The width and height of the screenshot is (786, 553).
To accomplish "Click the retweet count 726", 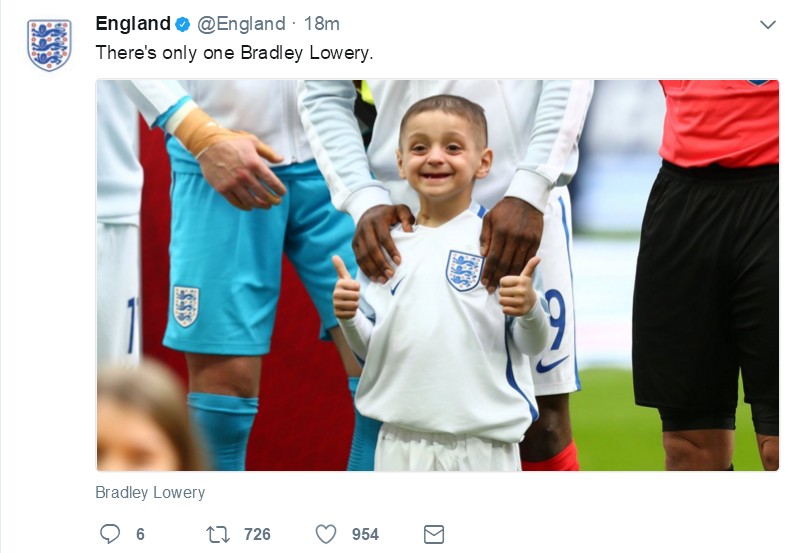I will pos(257,534).
